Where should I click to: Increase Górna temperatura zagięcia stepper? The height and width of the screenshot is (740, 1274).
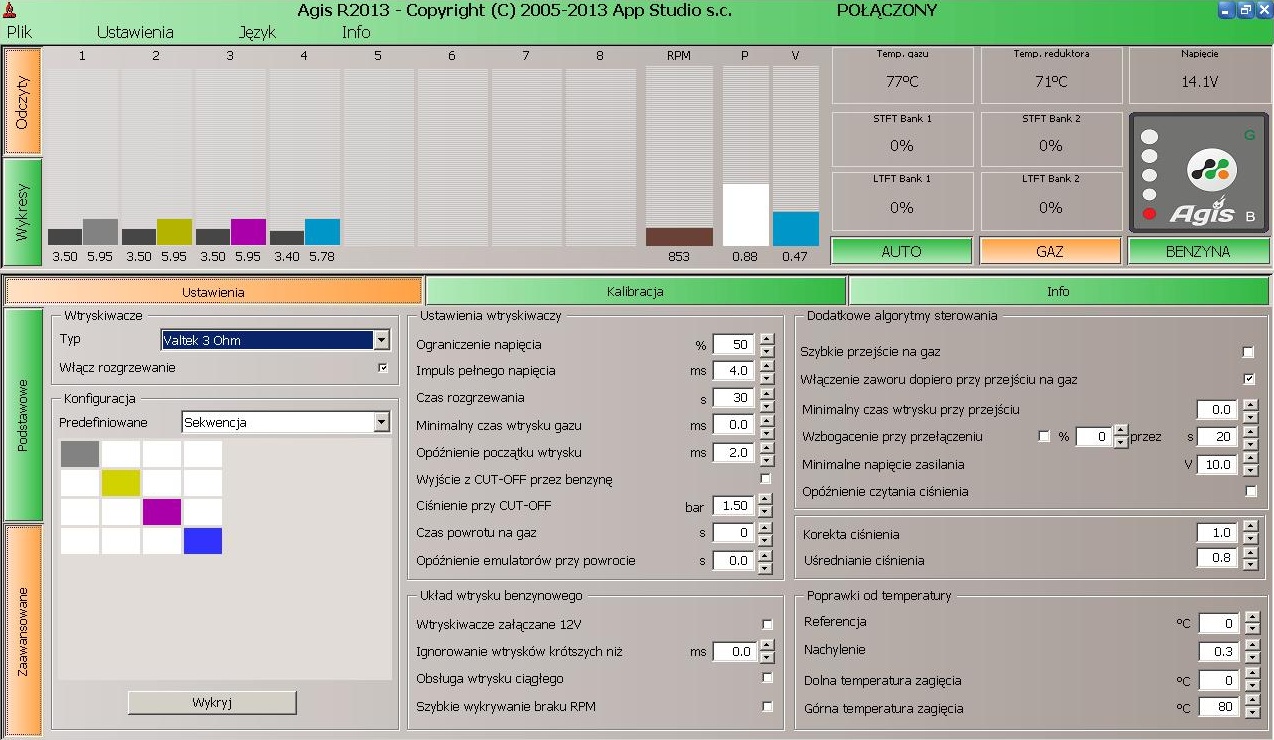coord(1250,702)
